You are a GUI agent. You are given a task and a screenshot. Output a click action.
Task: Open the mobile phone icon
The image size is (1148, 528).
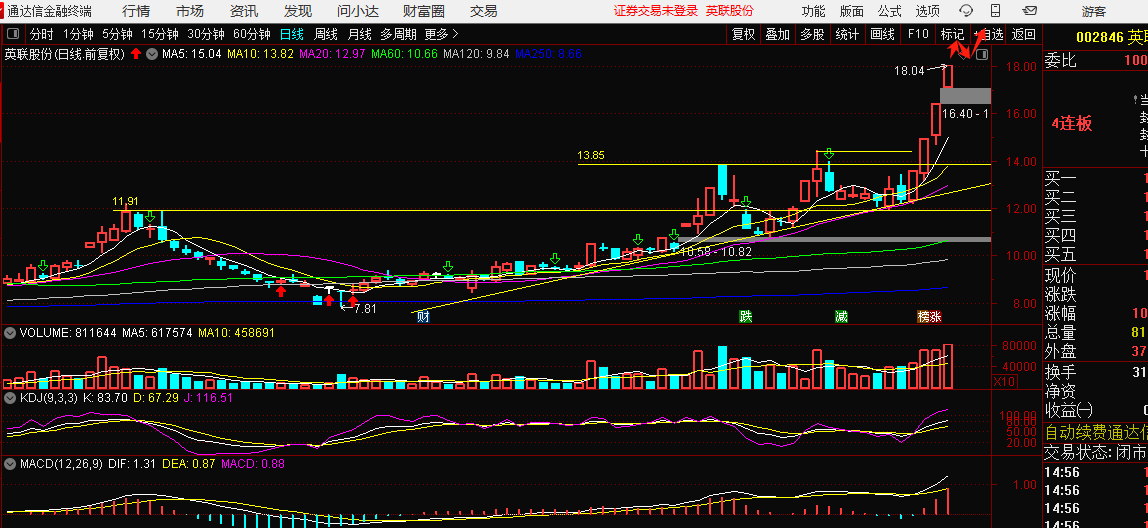pyautogui.click(x=995, y=10)
